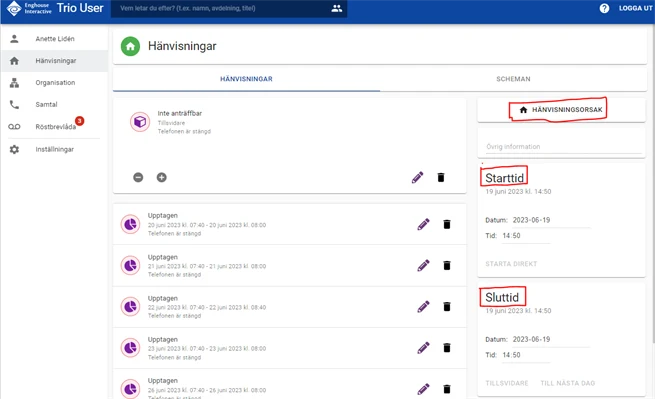Click the Starttid heading
Image resolution: width=655 pixels, height=399 pixels.
pyautogui.click(x=504, y=178)
